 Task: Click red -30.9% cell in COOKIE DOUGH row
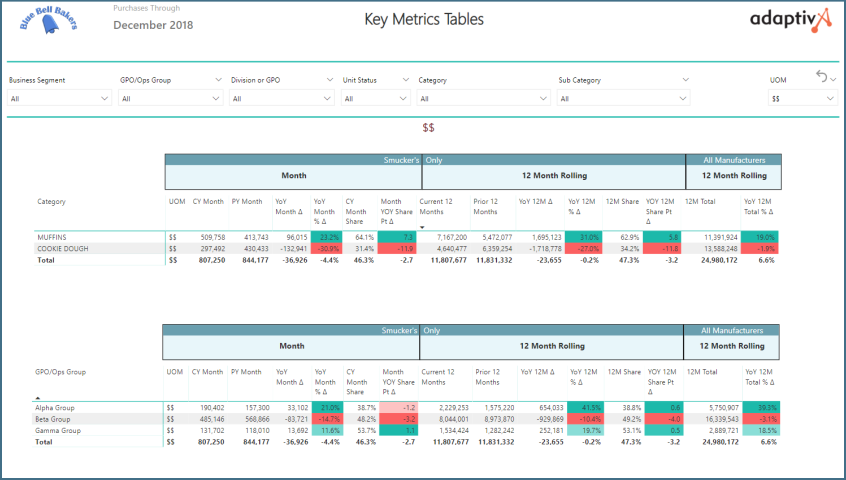[x=325, y=248]
